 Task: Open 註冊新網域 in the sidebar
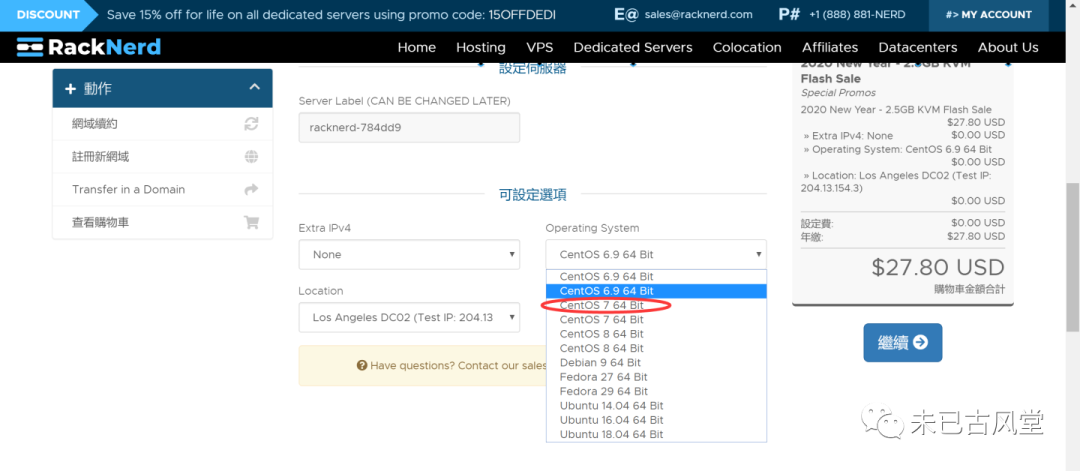tap(163, 157)
